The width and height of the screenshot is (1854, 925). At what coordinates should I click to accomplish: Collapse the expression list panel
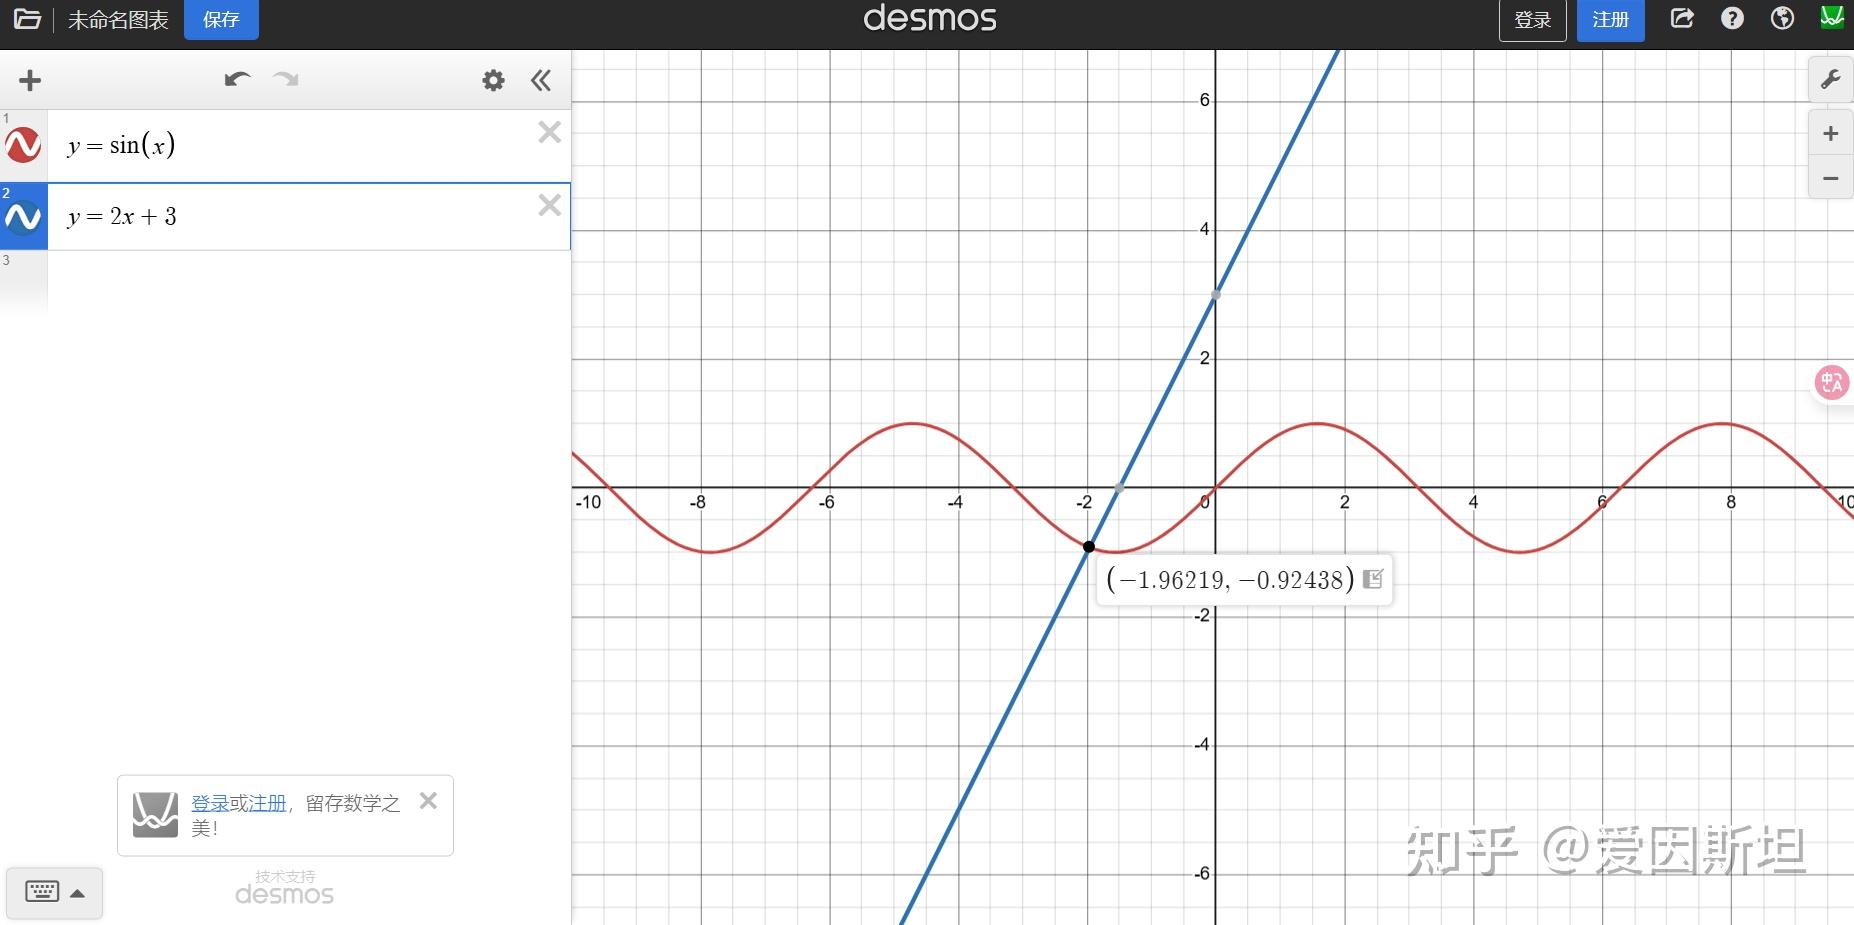(541, 80)
